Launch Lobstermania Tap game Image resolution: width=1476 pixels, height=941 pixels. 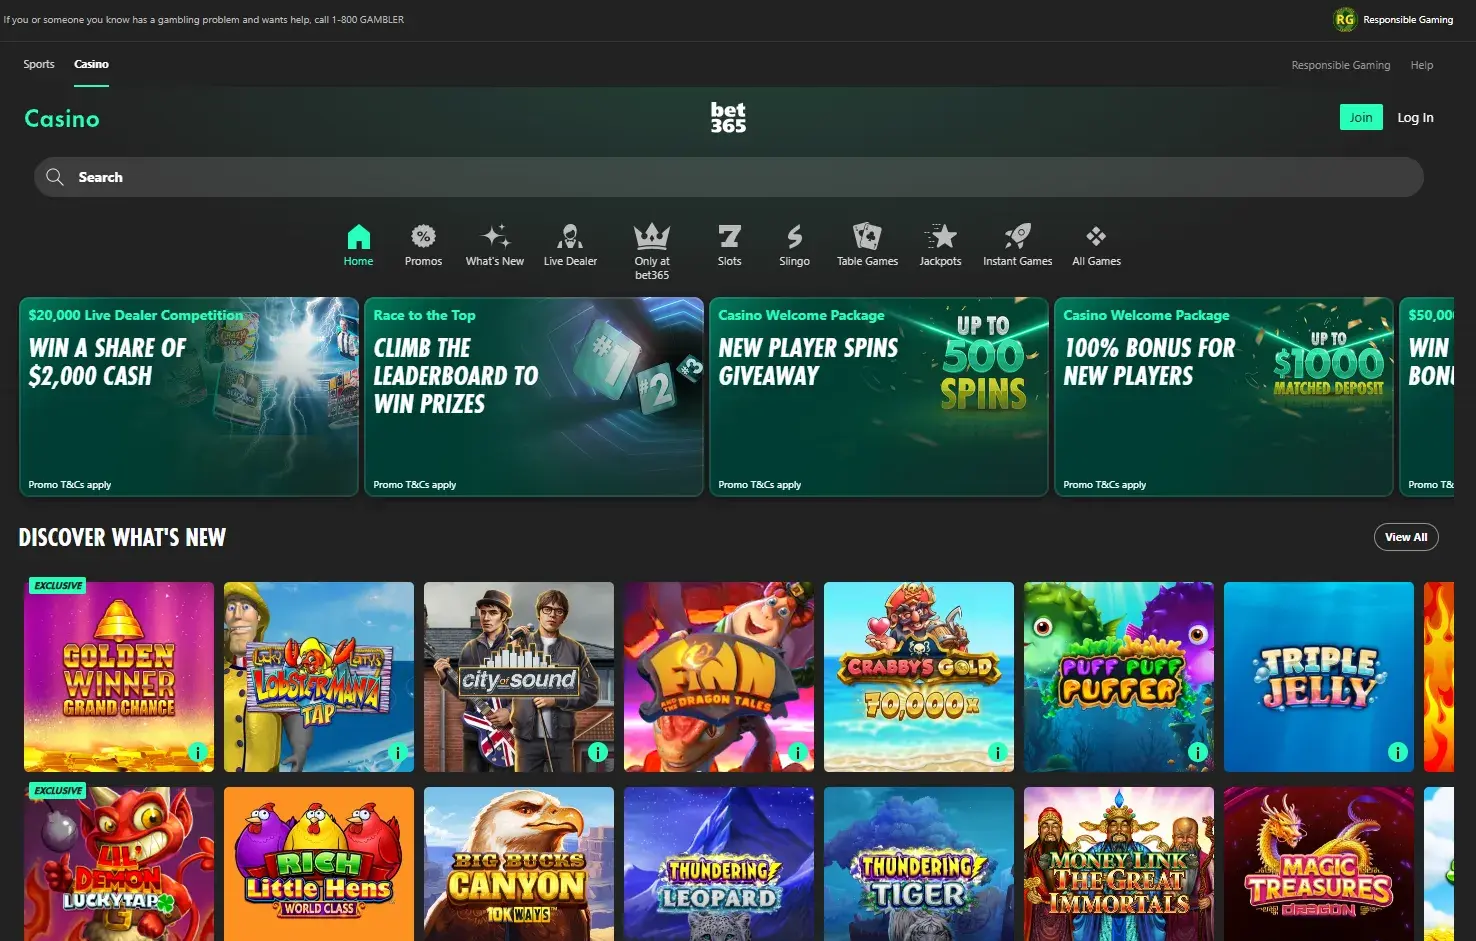(319, 677)
